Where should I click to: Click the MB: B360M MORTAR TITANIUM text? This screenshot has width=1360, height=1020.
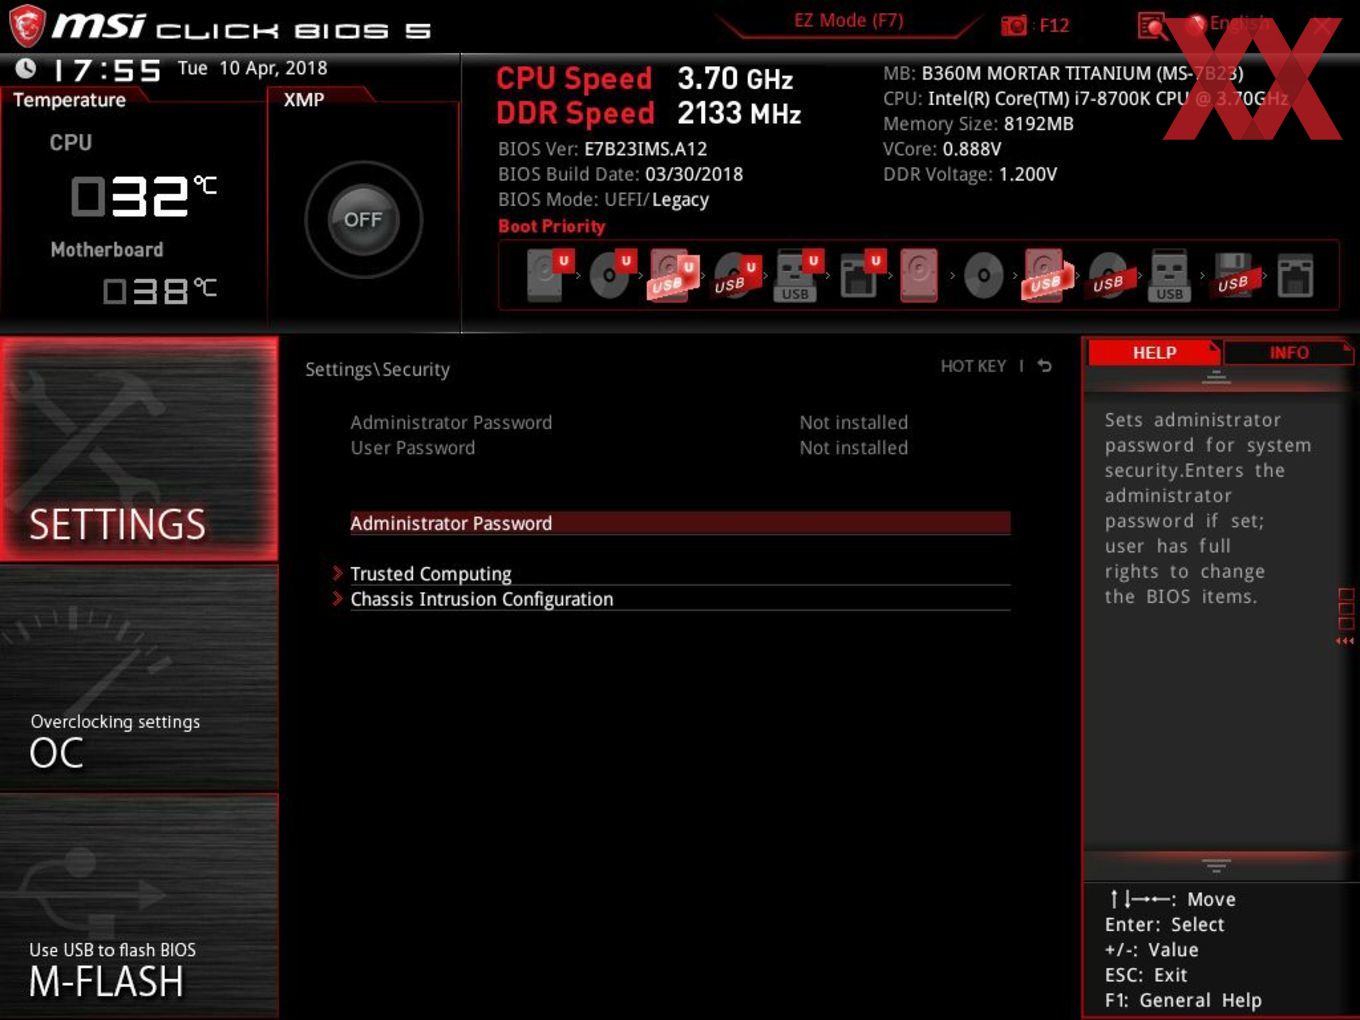pos(1063,73)
